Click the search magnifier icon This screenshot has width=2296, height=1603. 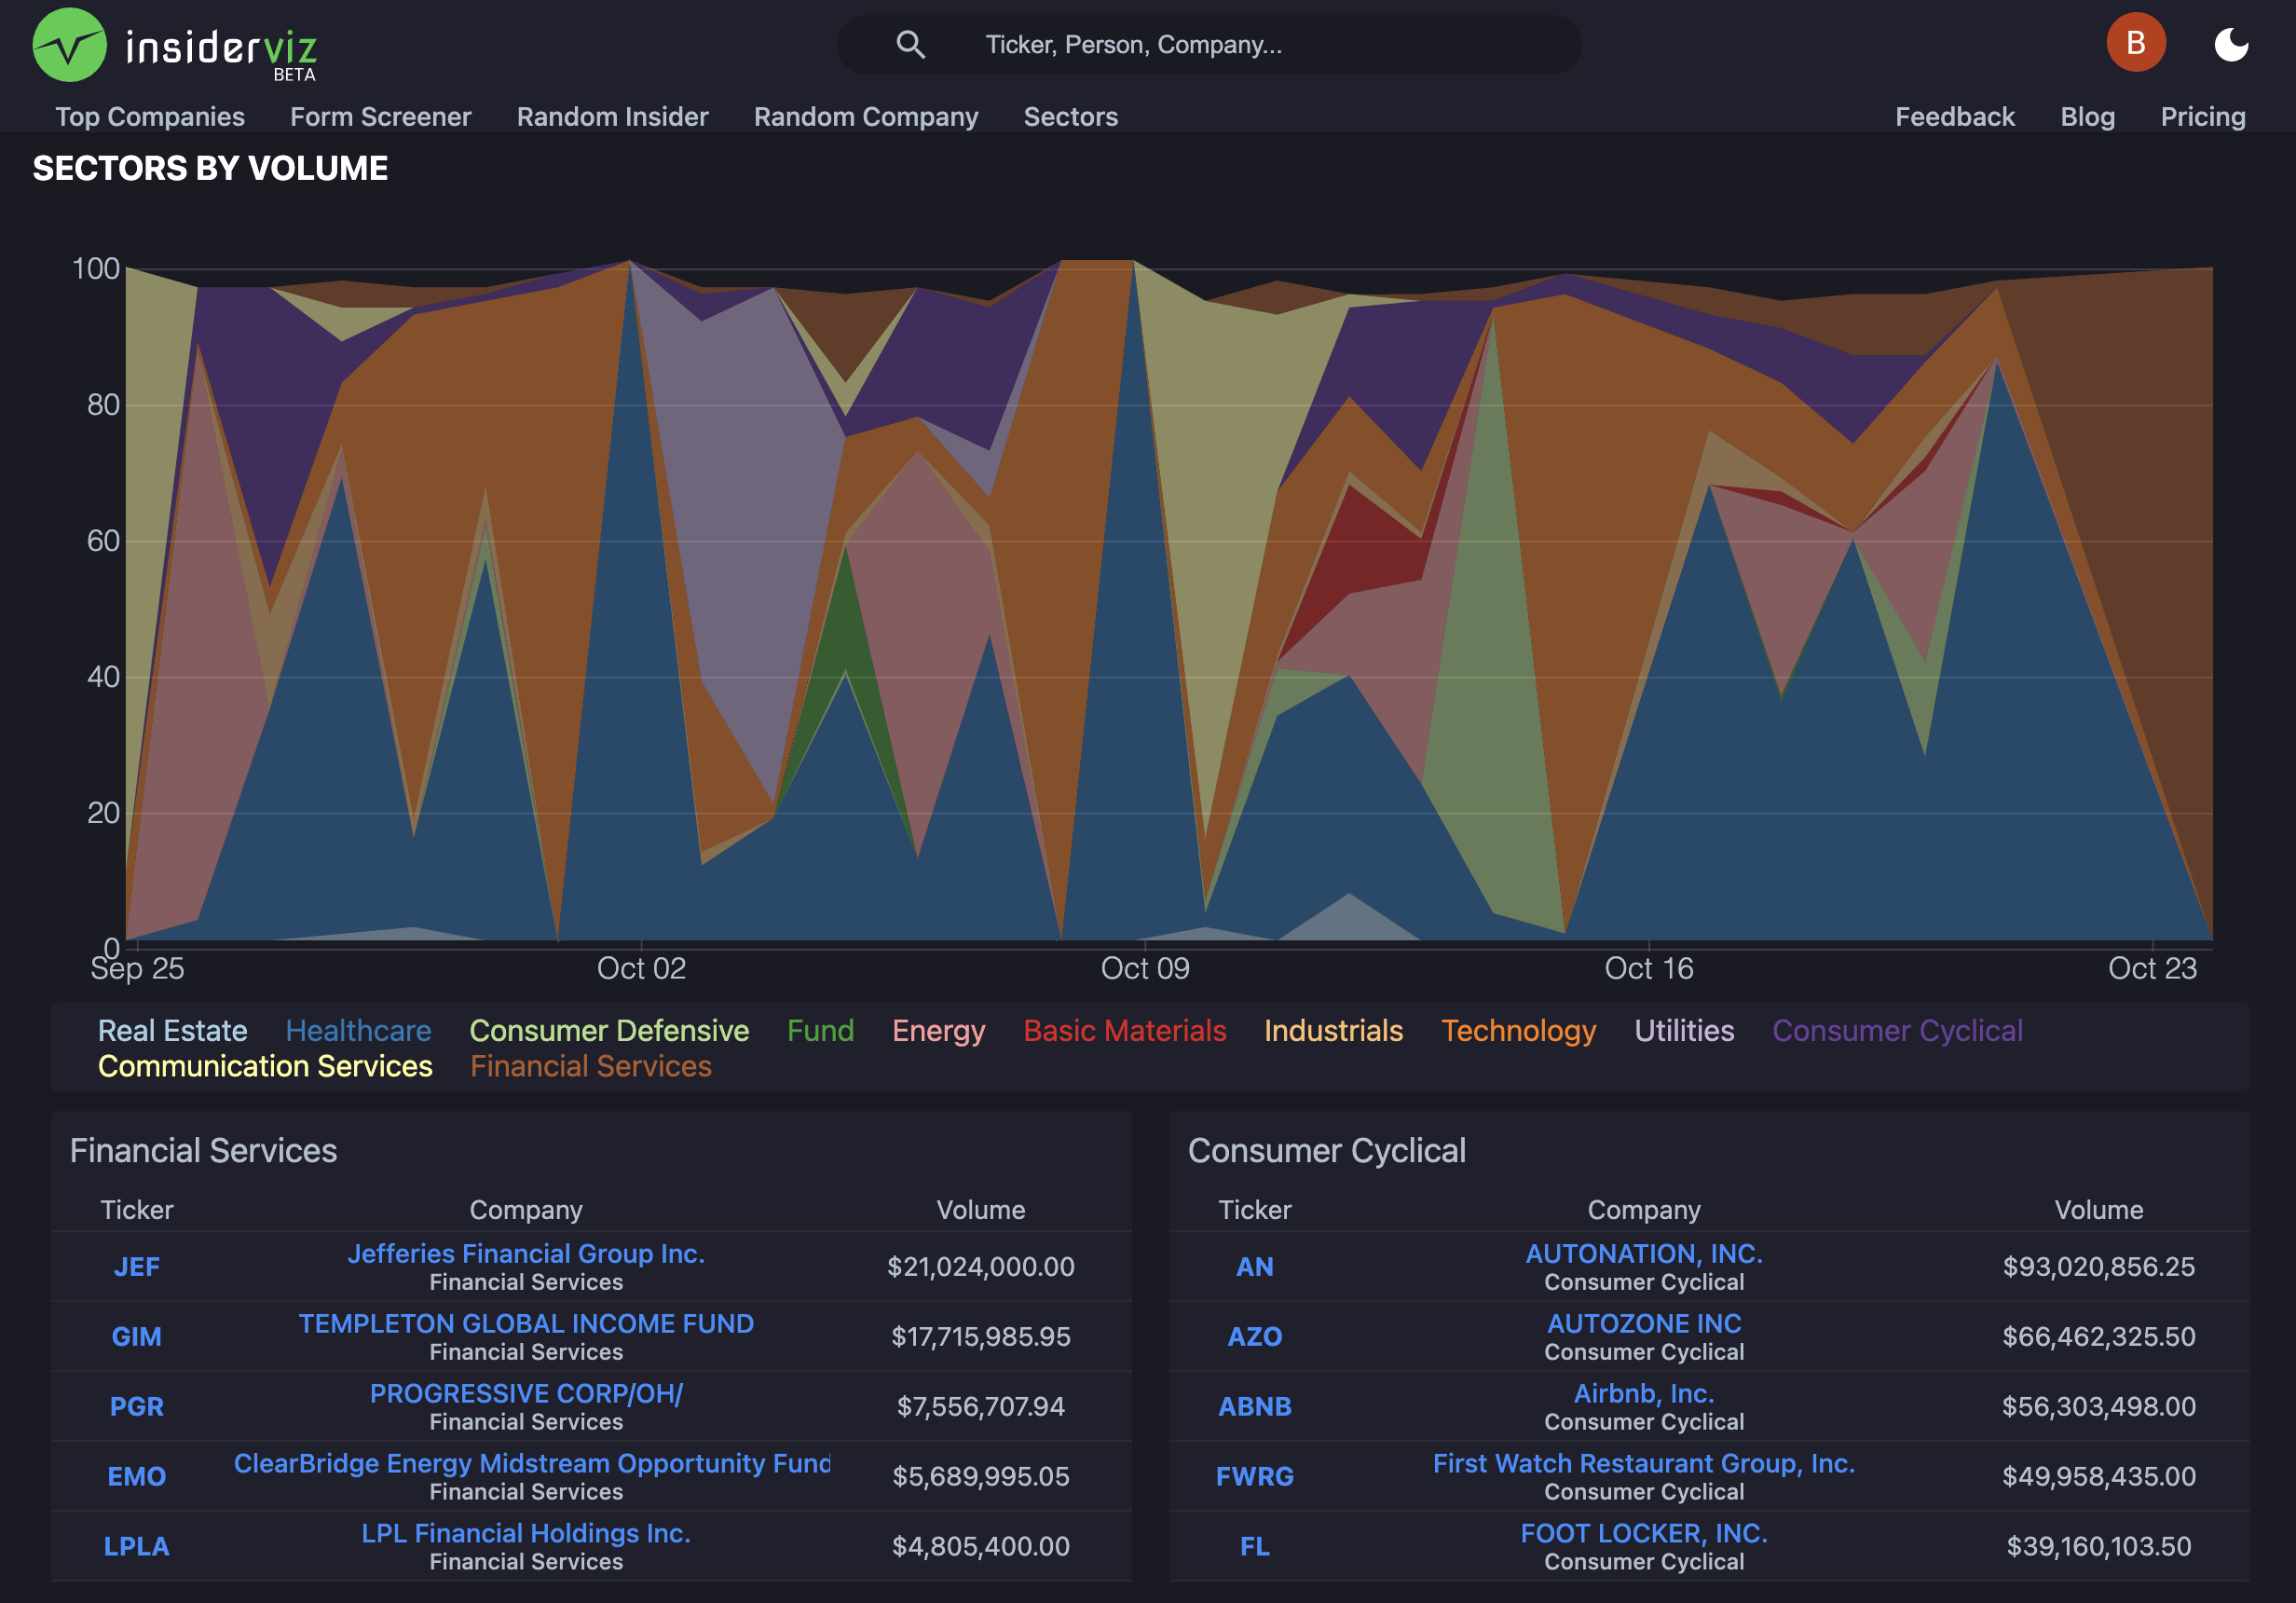click(x=910, y=44)
